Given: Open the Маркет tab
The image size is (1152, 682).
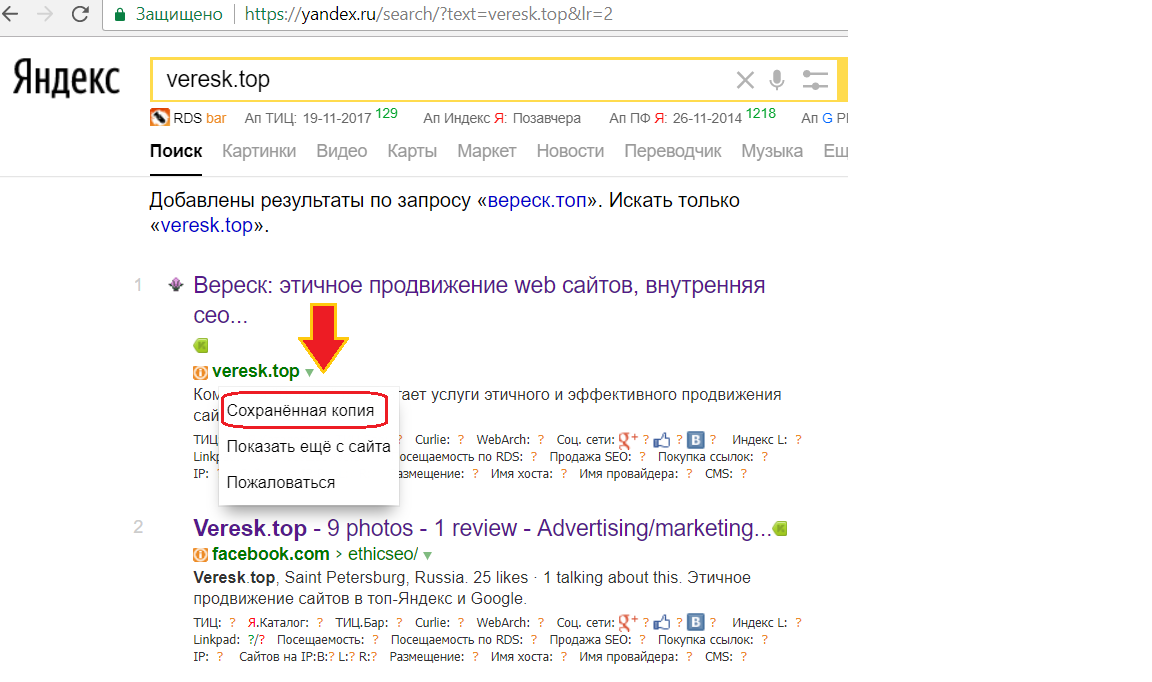Looking at the screenshot, I should point(486,151).
